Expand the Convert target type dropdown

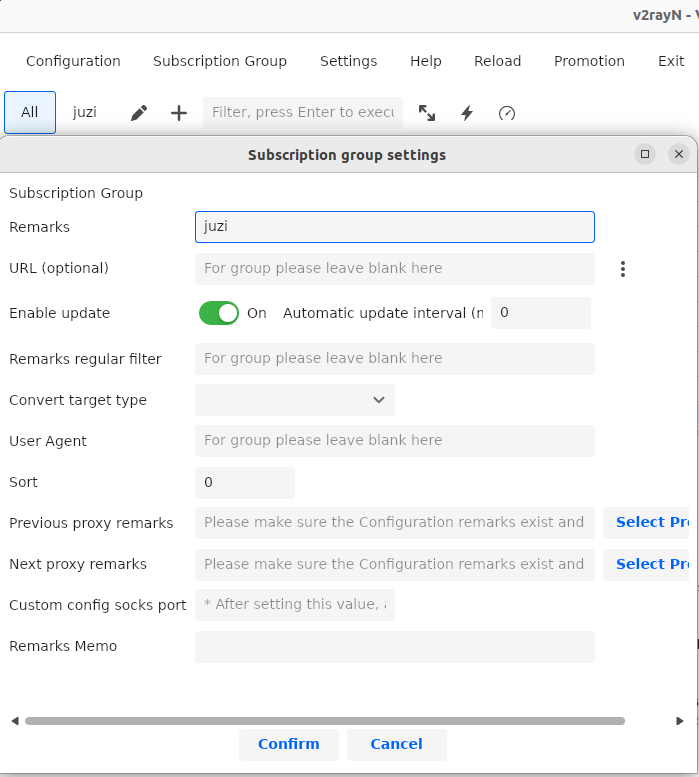click(x=295, y=400)
